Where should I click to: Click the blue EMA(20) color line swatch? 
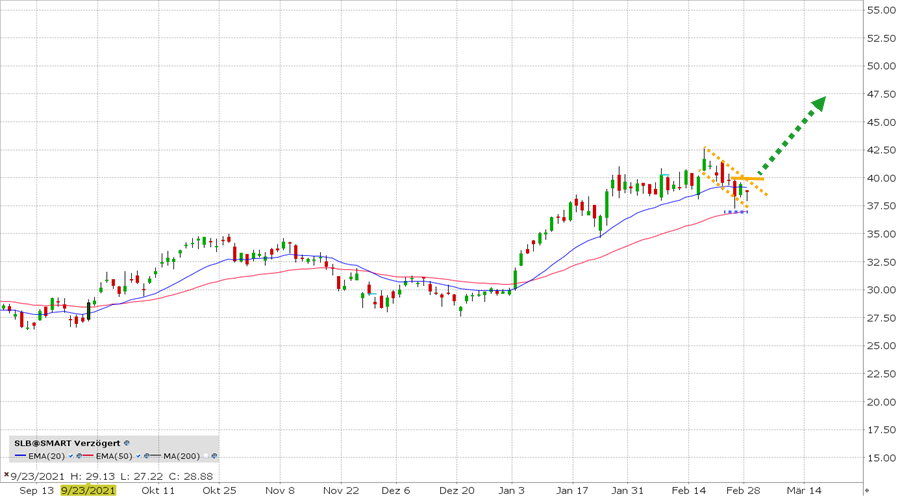point(20,456)
